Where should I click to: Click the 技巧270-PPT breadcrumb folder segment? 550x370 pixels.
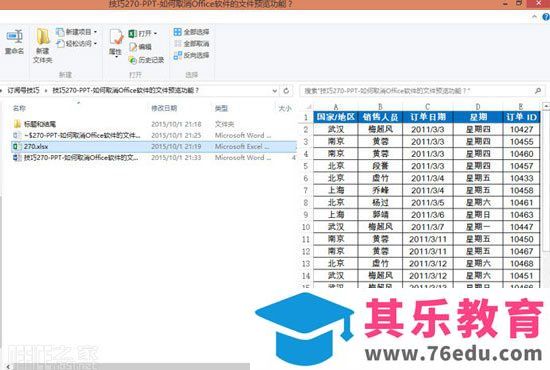click(126, 90)
